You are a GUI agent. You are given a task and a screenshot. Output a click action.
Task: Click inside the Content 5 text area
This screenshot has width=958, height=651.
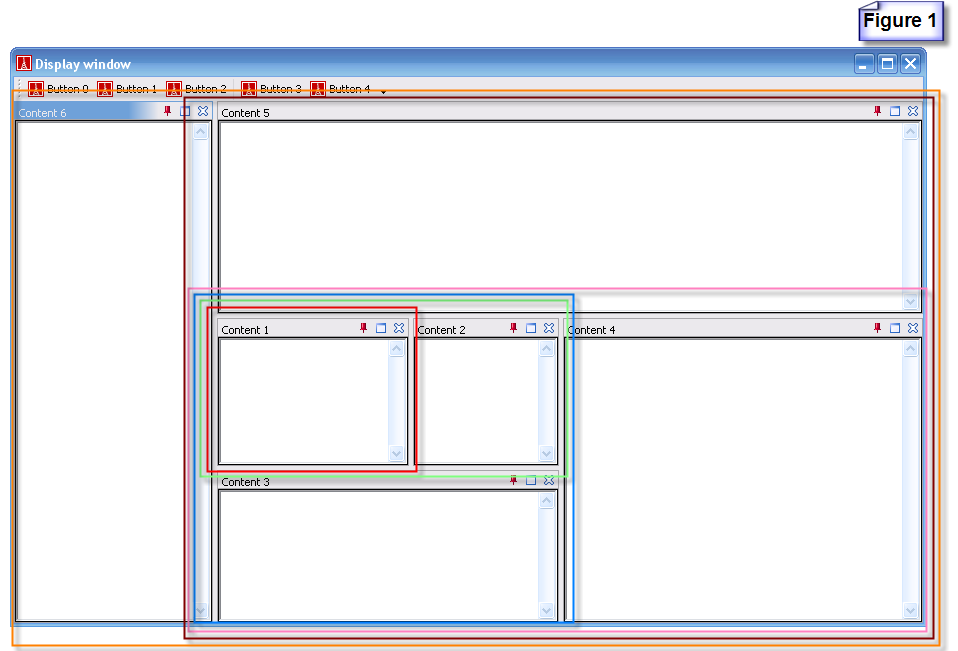(x=561, y=216)
